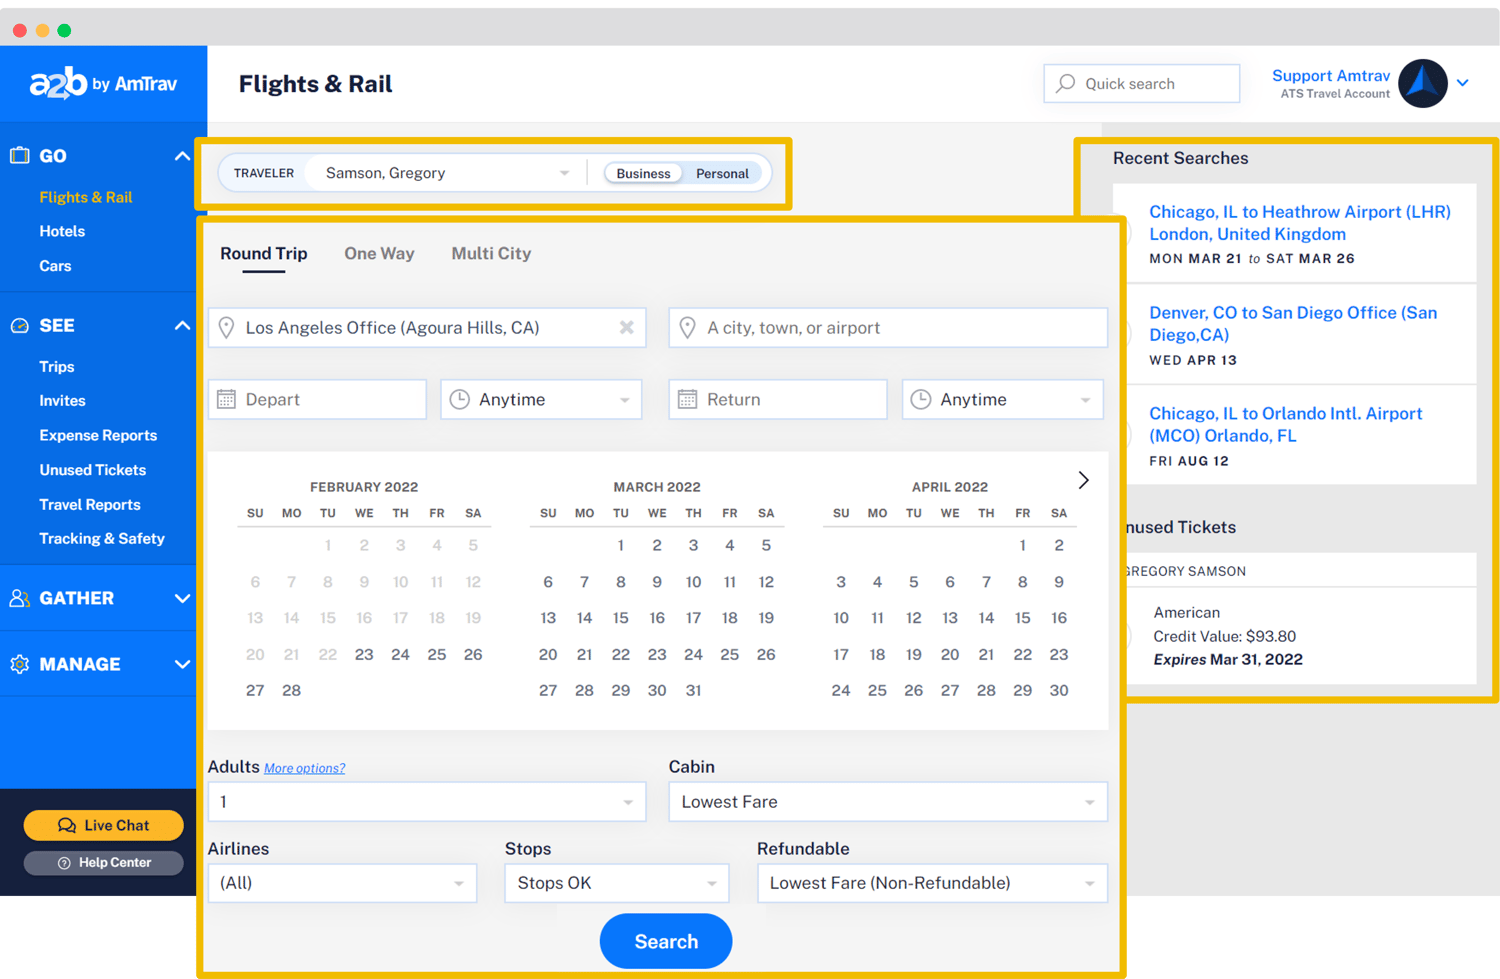The width and height of the screenshot is (1500, 979).
Task: Open the More options? link
Action: [x=304, y=768]
